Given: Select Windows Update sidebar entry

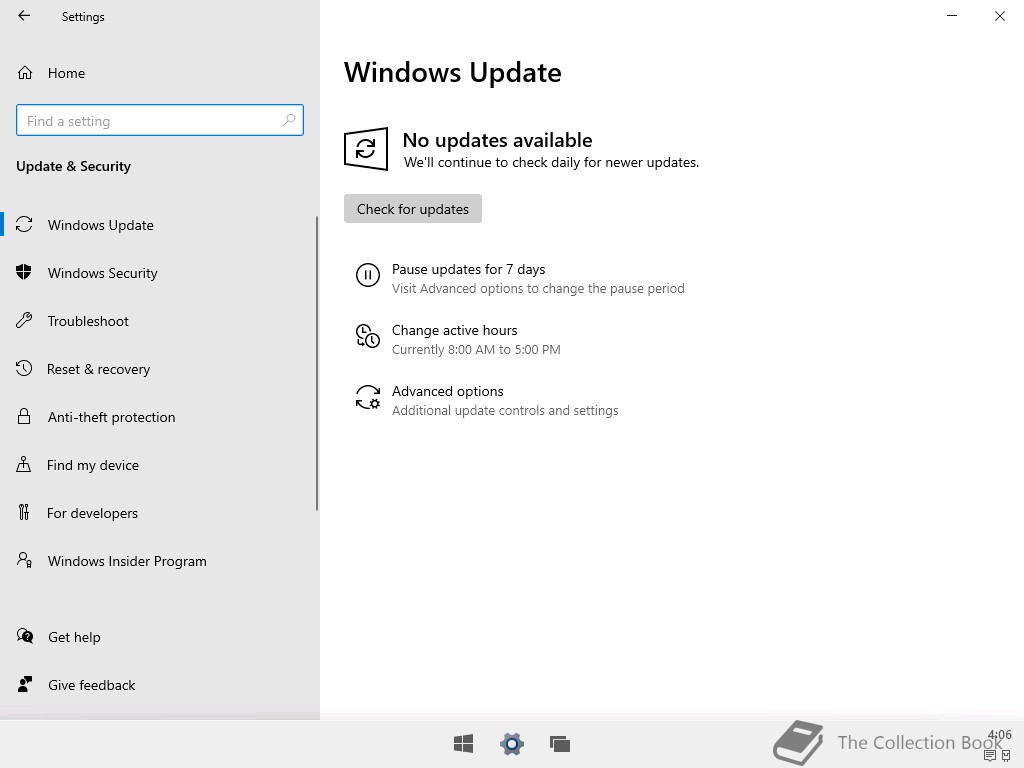Looking at the screenshot, I should pyautogui.click(x=101, y=225).
